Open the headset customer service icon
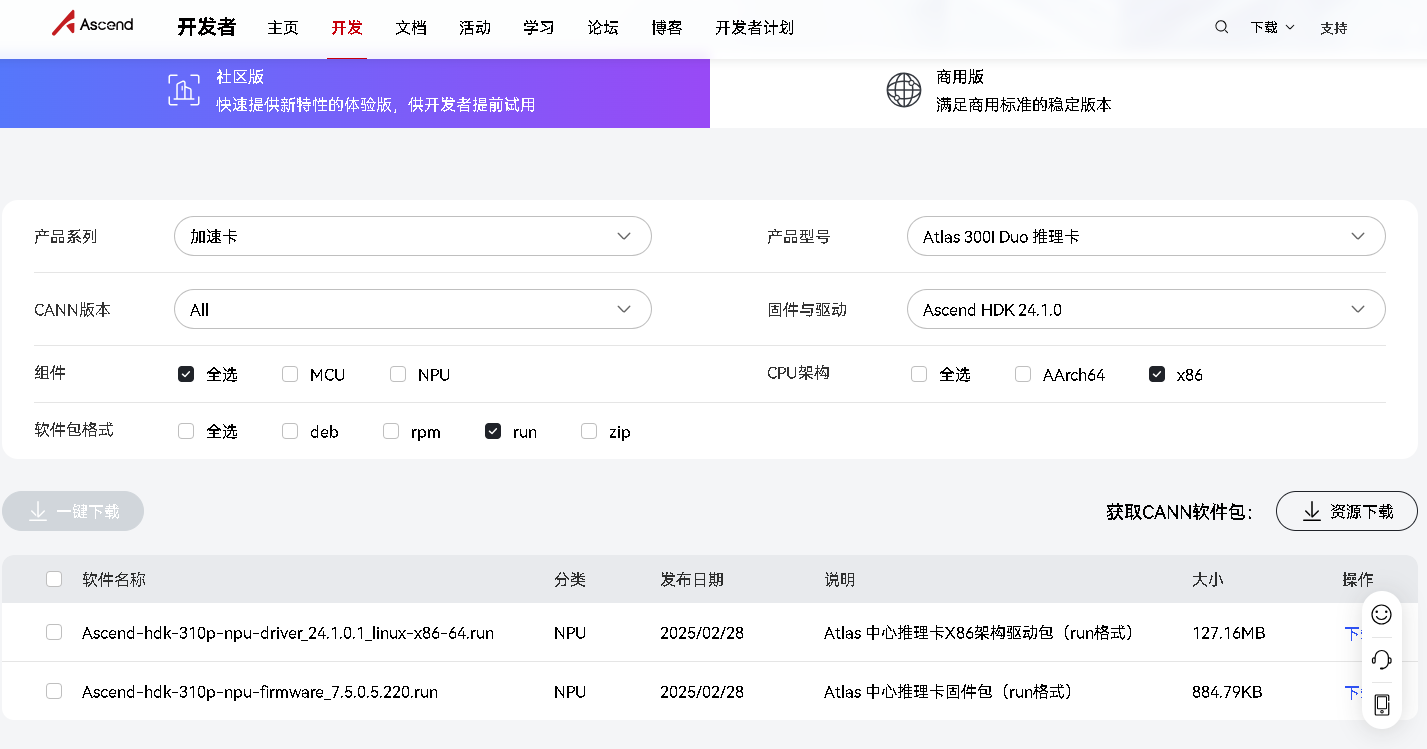This screenshot has height=749, width=1427. 1381,659
